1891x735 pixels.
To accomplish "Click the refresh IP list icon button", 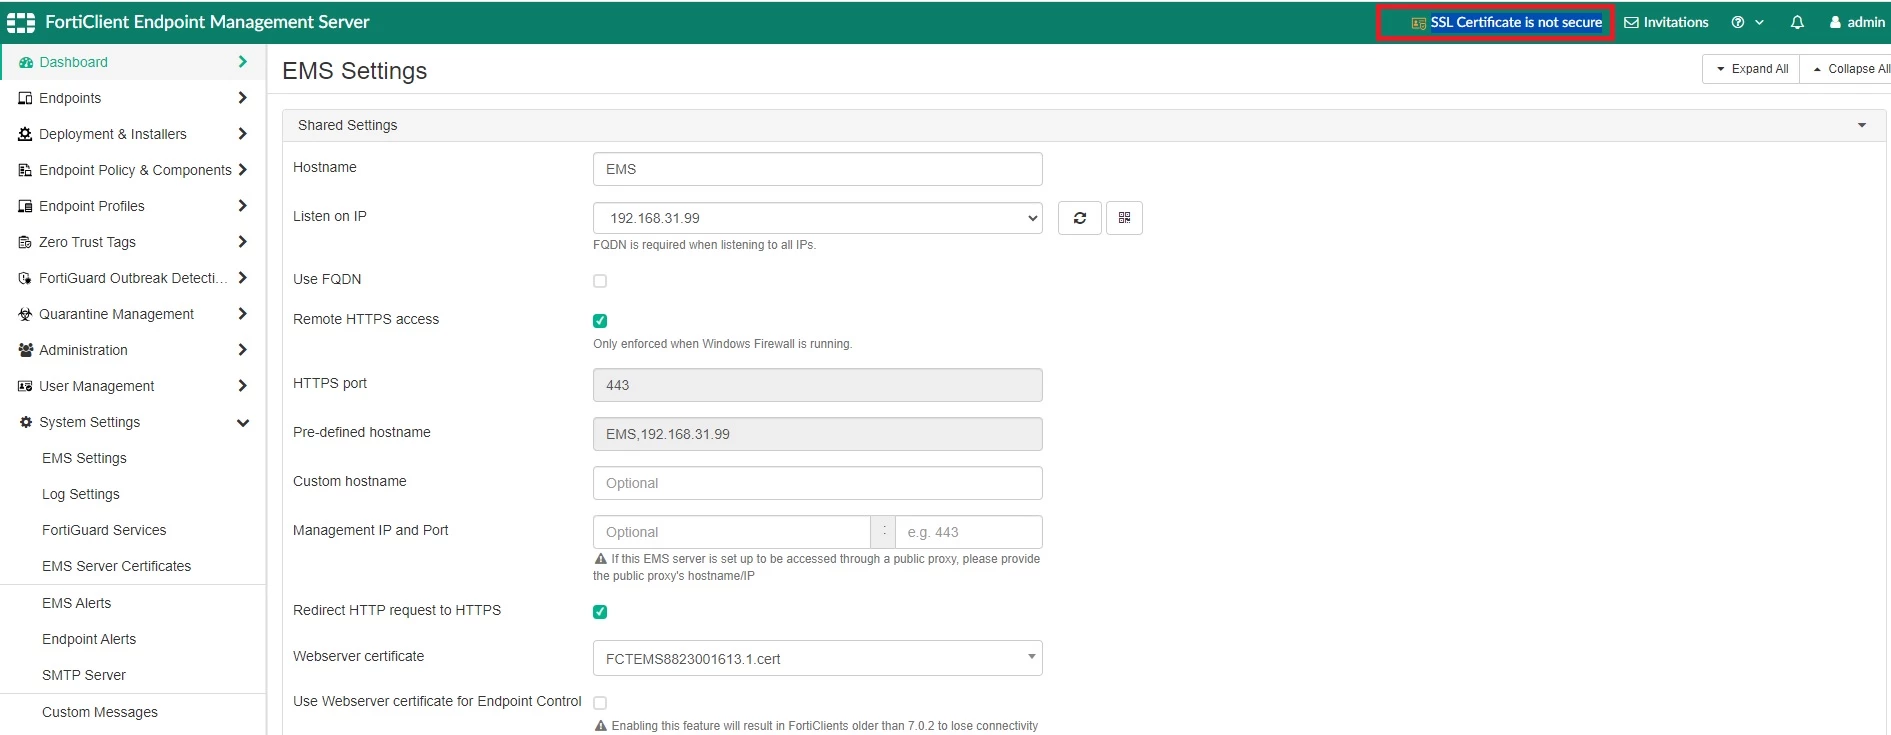I will pyautogui.click(x=1080, y=218).
